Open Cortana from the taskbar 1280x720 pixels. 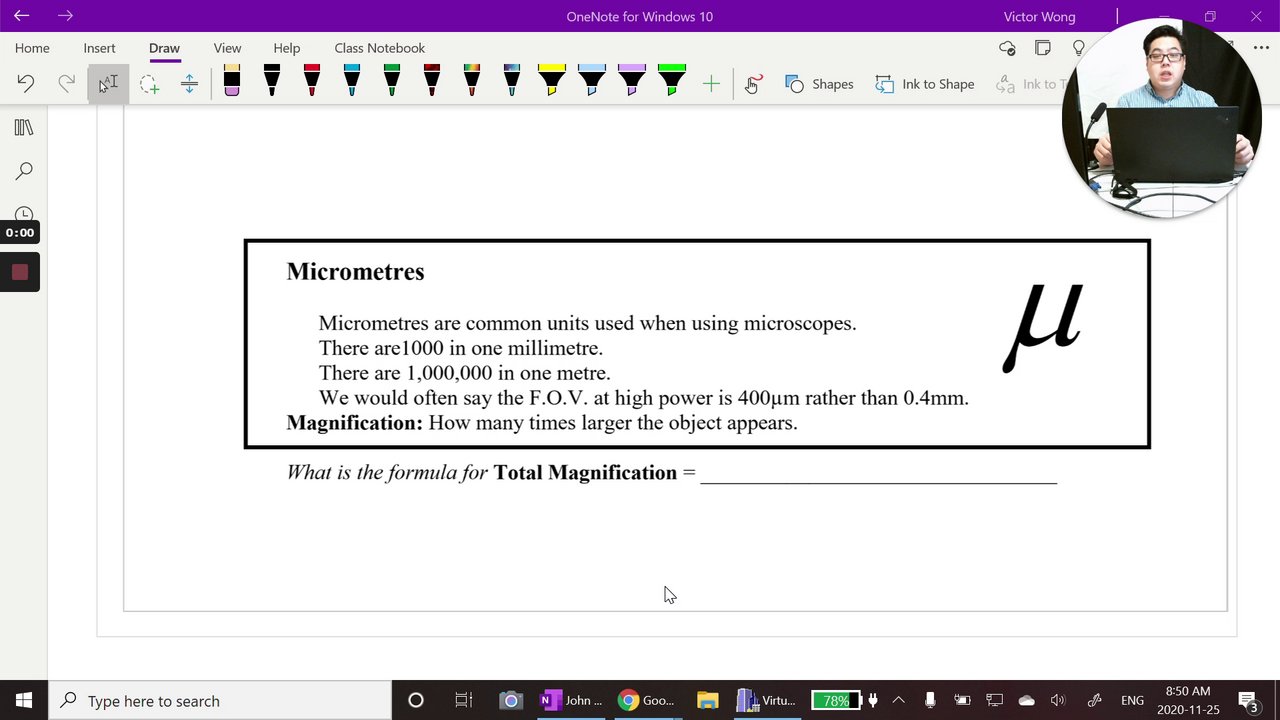point(416,700)
